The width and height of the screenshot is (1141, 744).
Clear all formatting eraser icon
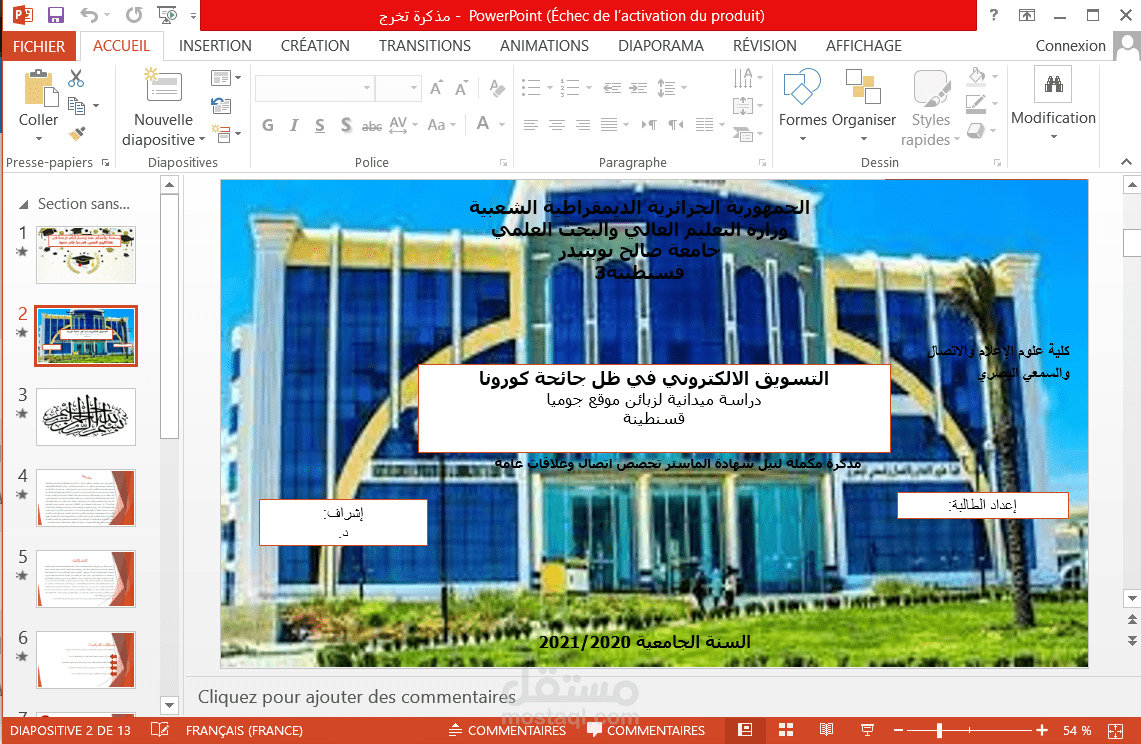(x=497, y=88)
